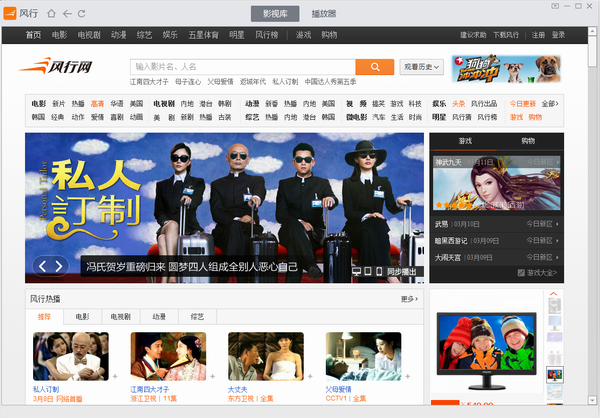Click 高清 movie filter link
This screenshot has height=418, width=600.
click(98, 104)
